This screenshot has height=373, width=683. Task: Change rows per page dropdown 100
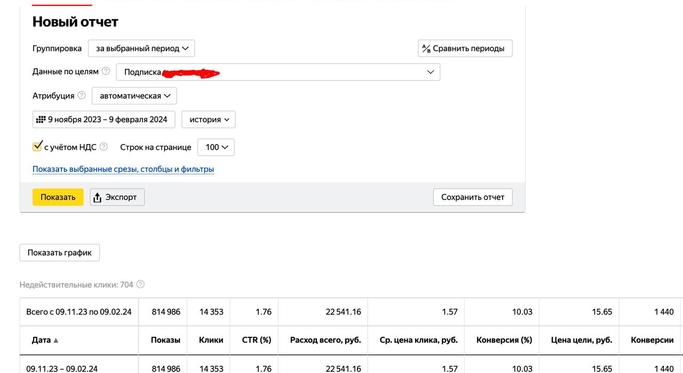tap(216, 147)
